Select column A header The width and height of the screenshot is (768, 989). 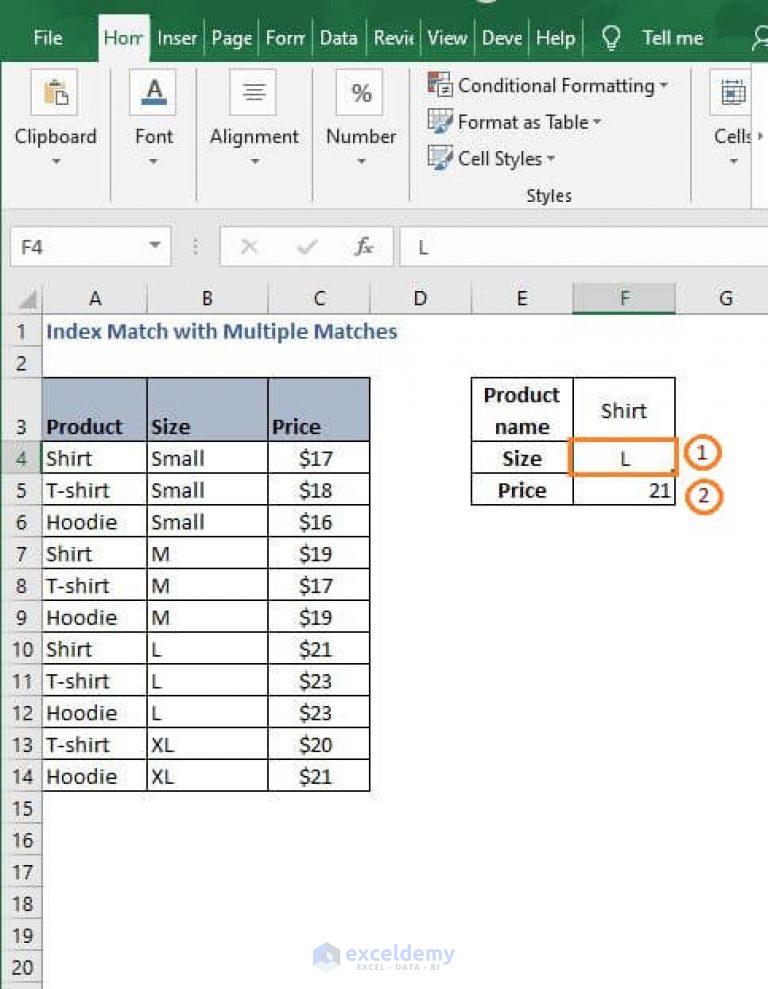point(95,298)
